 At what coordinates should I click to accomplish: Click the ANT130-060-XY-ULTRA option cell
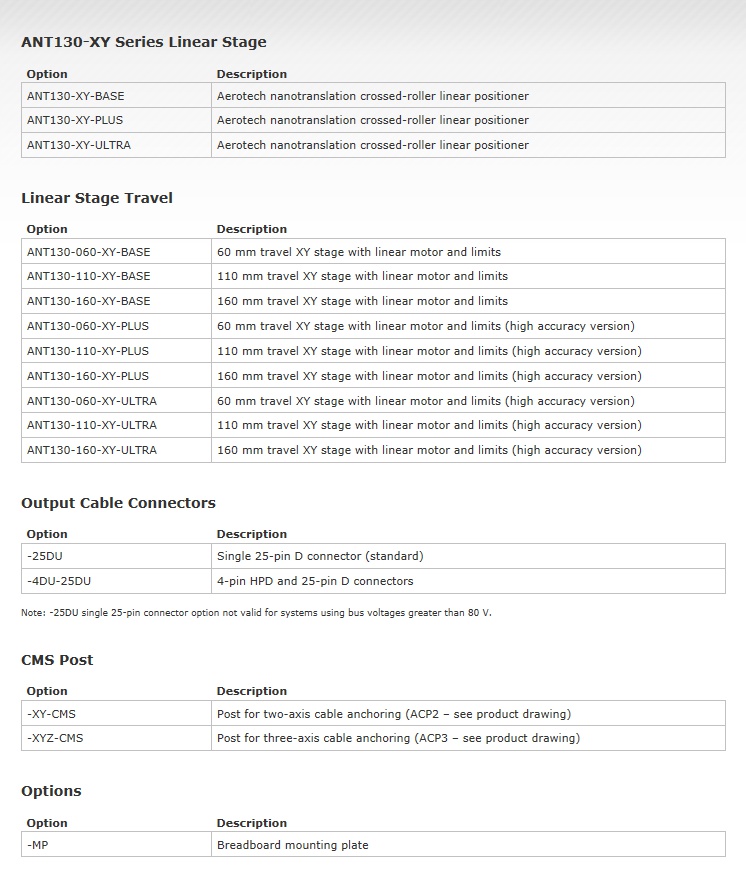click(116, 400)
